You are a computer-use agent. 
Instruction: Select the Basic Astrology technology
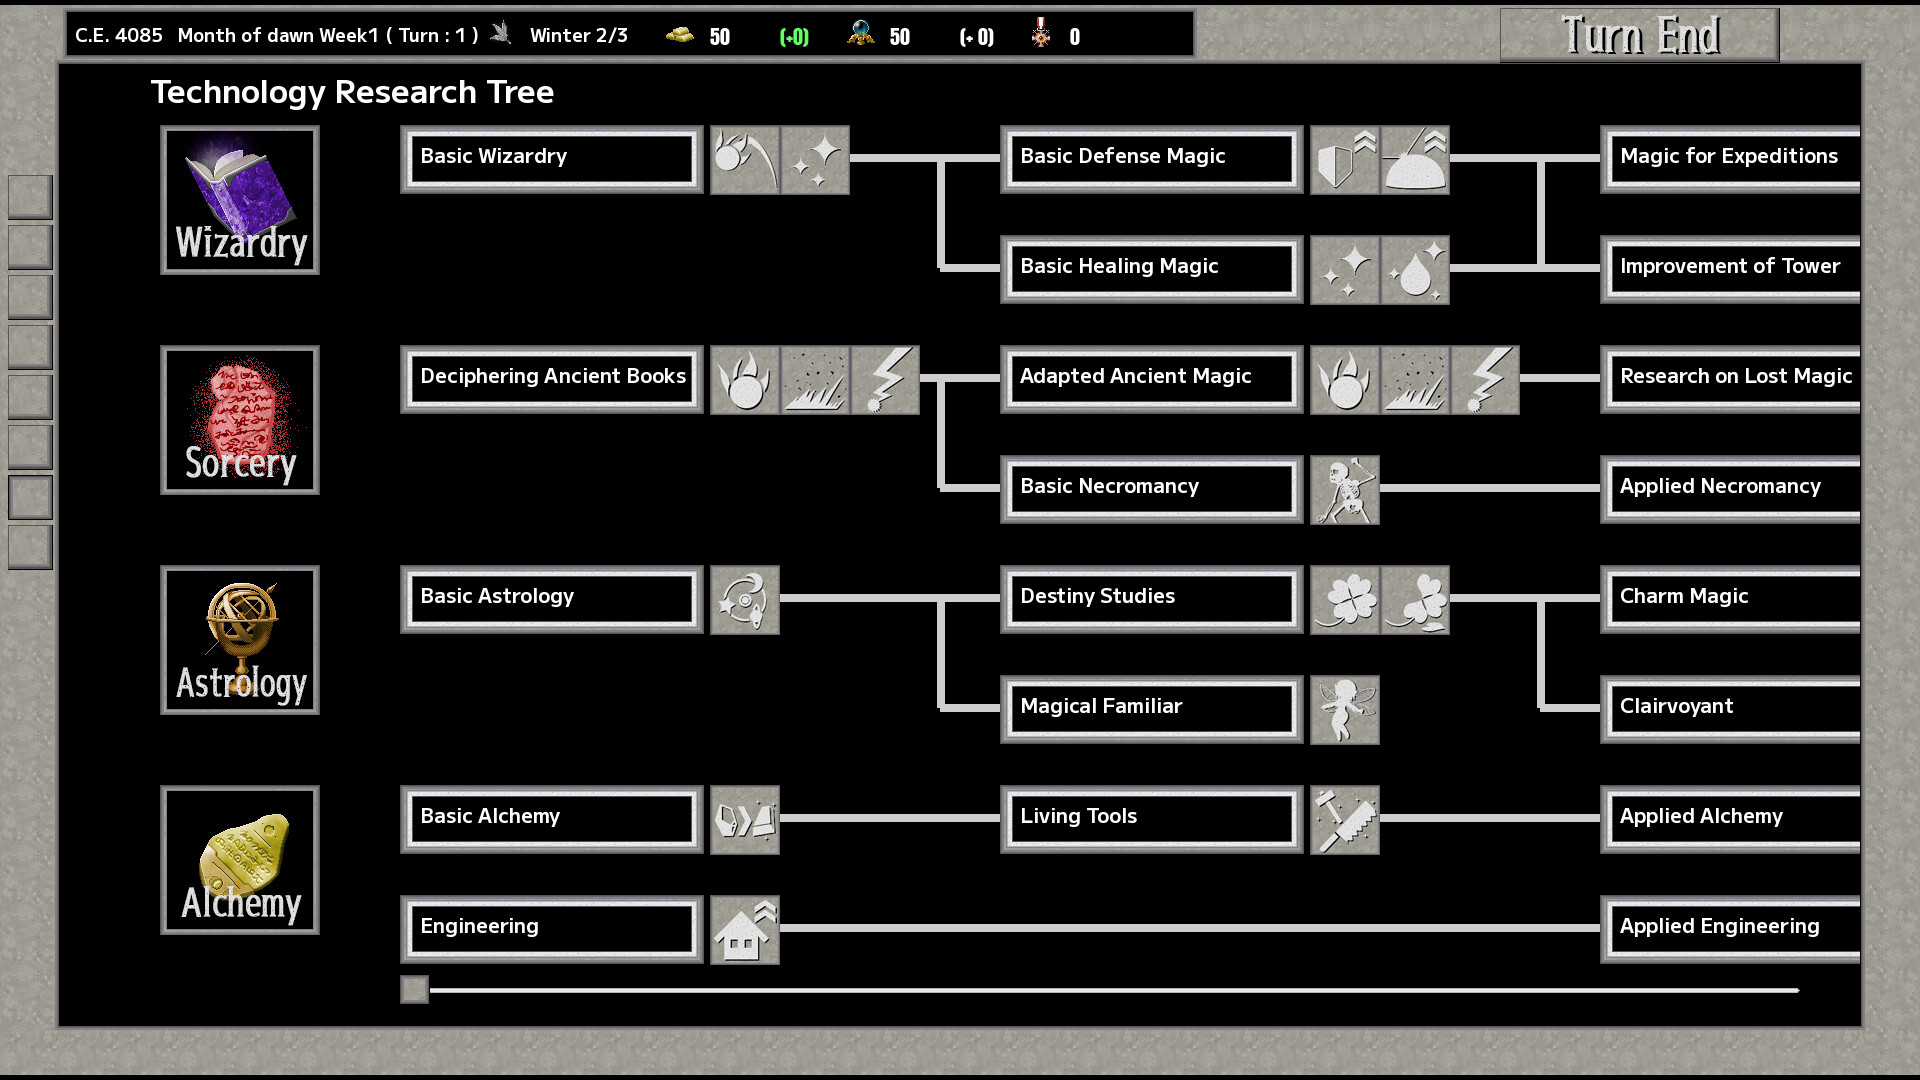click(552, 599)
